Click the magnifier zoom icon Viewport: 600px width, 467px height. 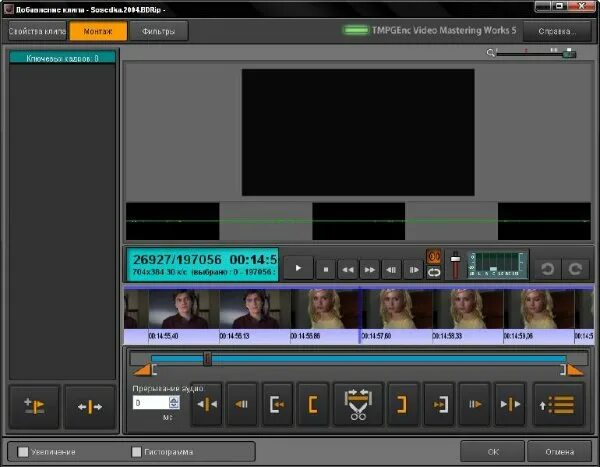tap(490, 53)
